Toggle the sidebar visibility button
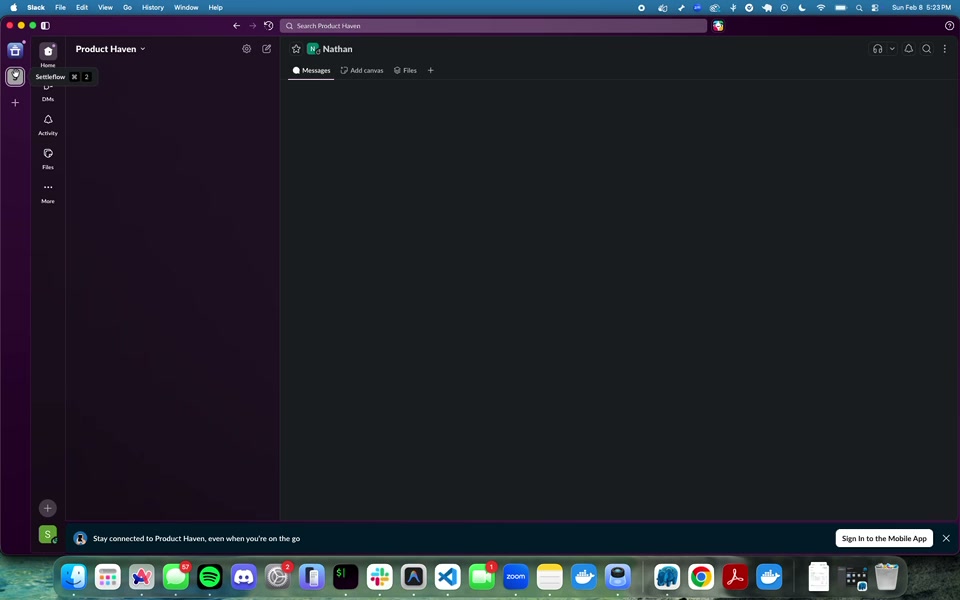The image size is (960, 600). point(45,25)
